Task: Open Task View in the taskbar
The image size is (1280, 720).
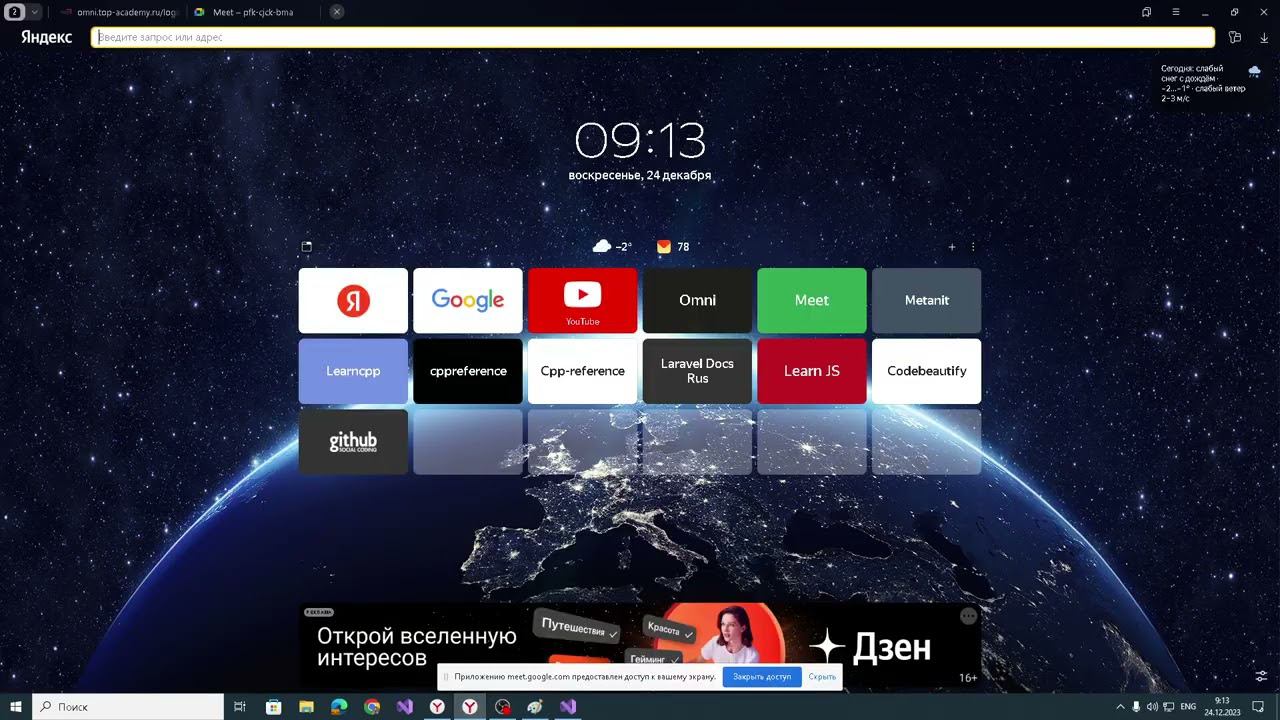Action: coord(240,707)
